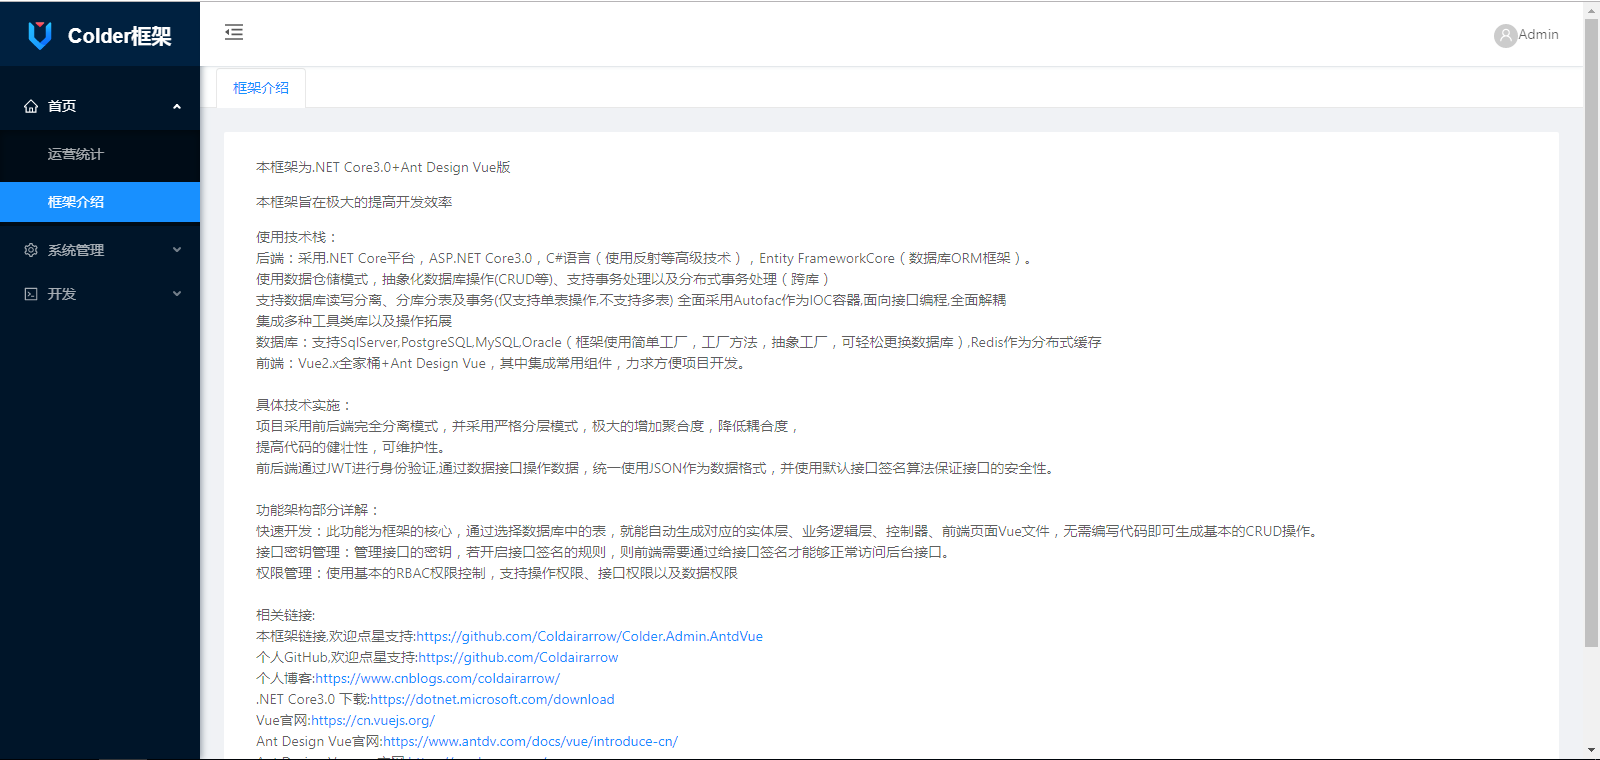Click the scrollbar up arrow

click(1591, 10)
